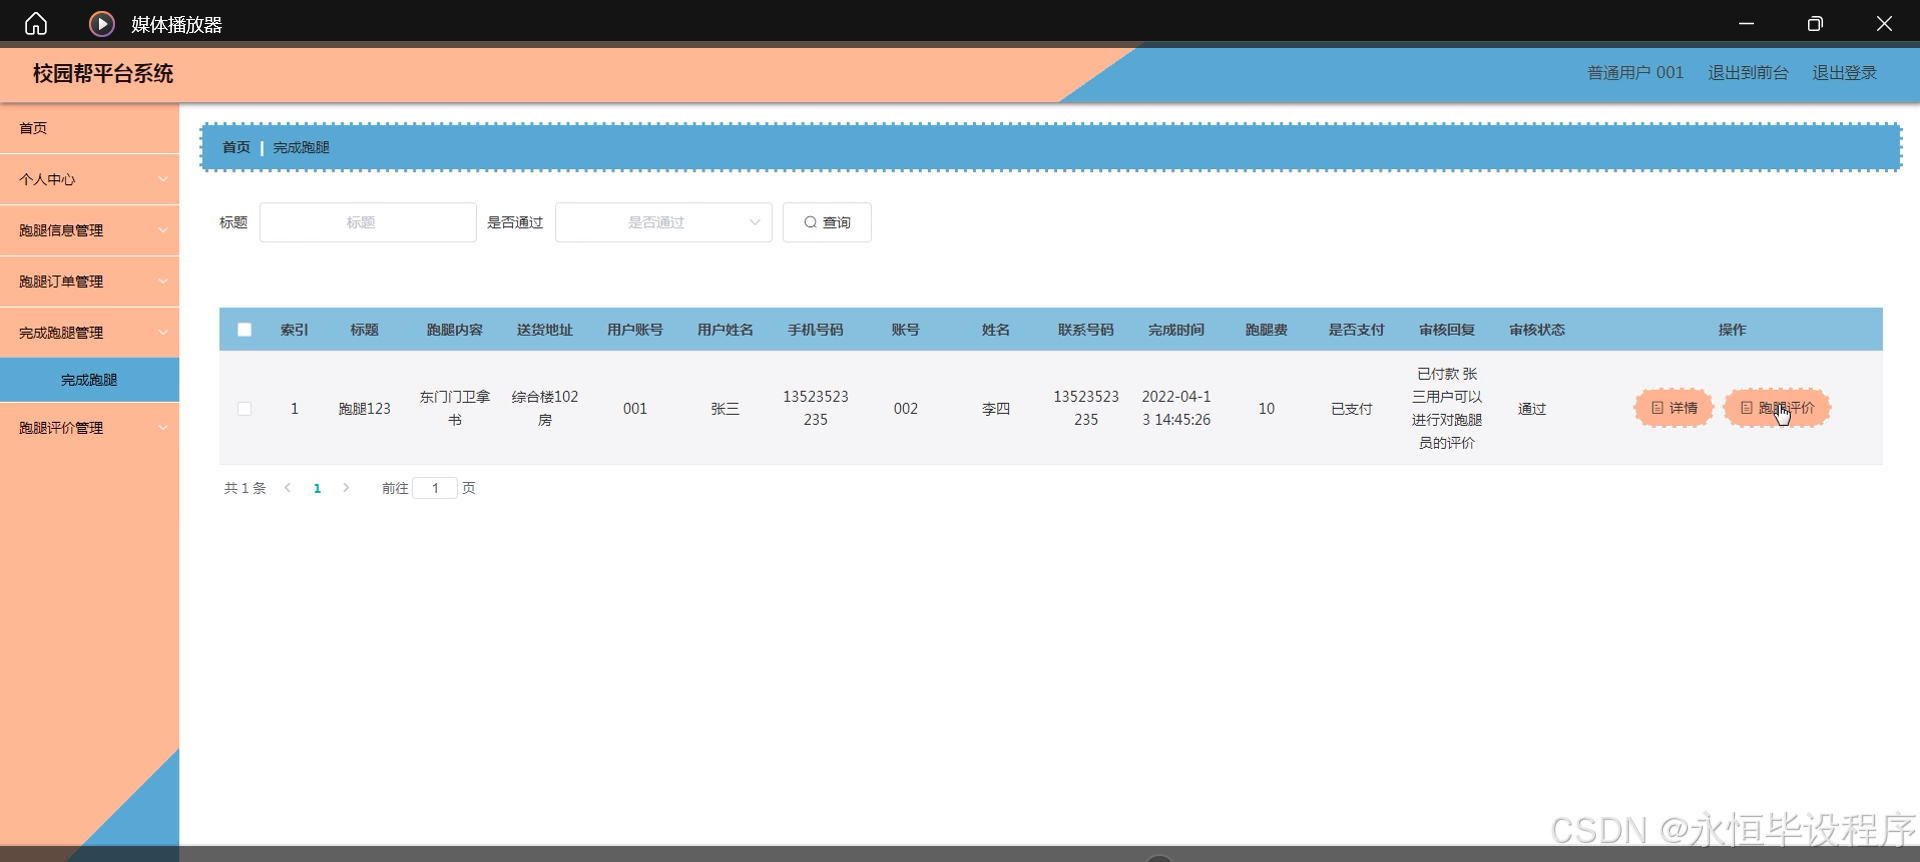Open the 是否通过 dropdown filter
The width and height of the screenshot is (1920, 862).
click(664, 222)
